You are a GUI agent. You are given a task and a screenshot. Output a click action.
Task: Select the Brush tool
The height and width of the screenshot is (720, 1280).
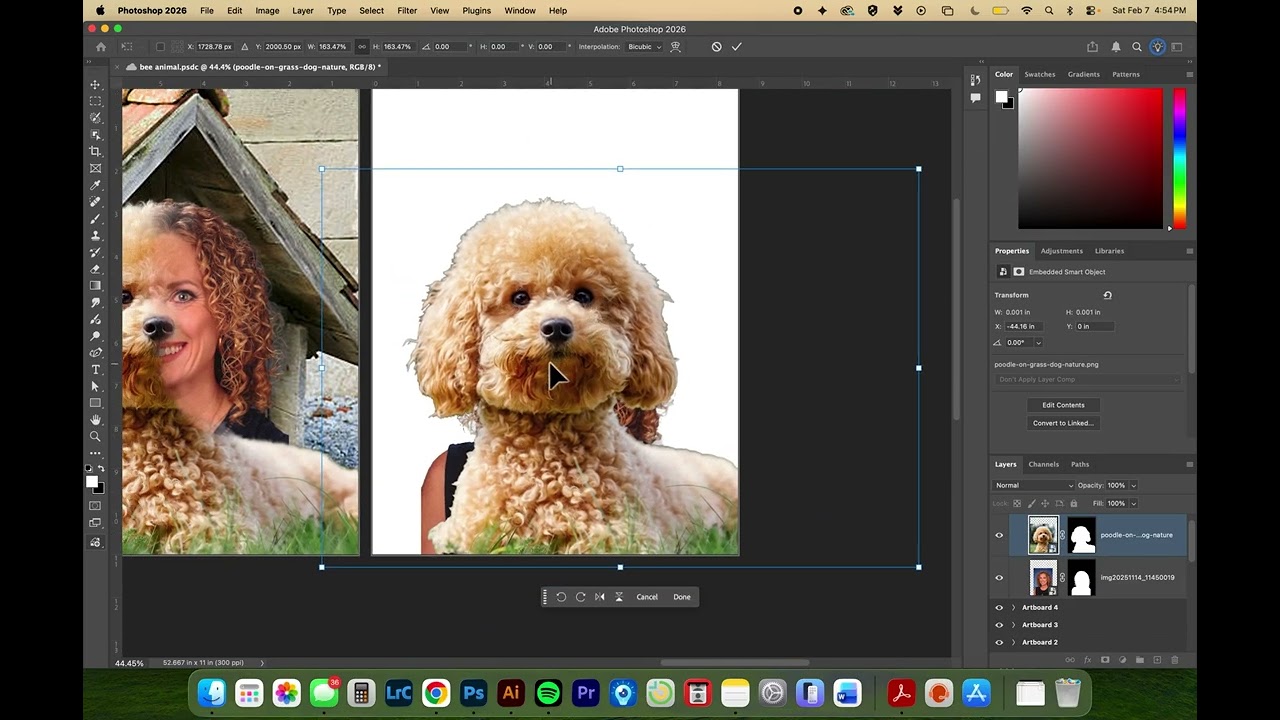pos(96,218)
